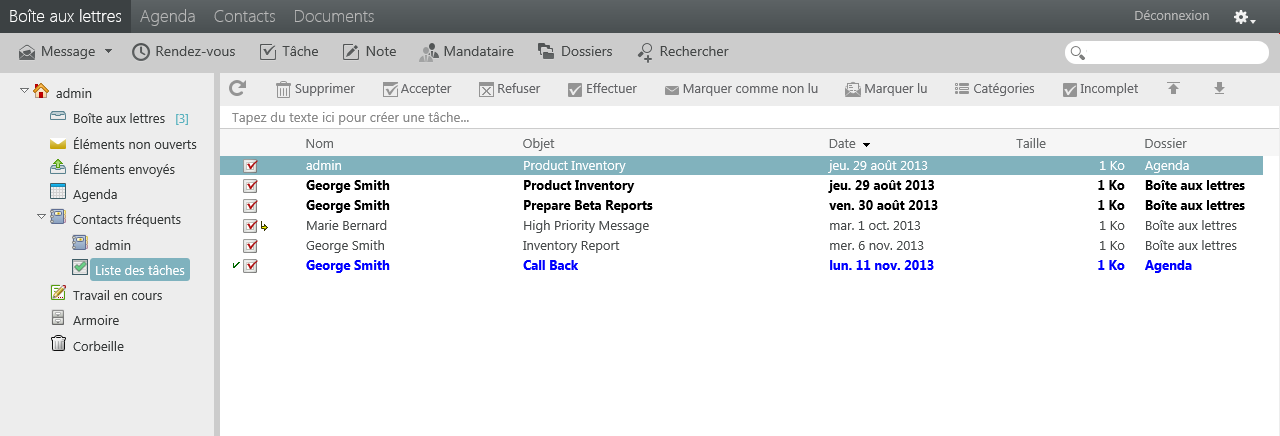Sort by the Date column header
Viewport: 1280px width, 436px height.
pyautogui.click(x=842, y=143)
